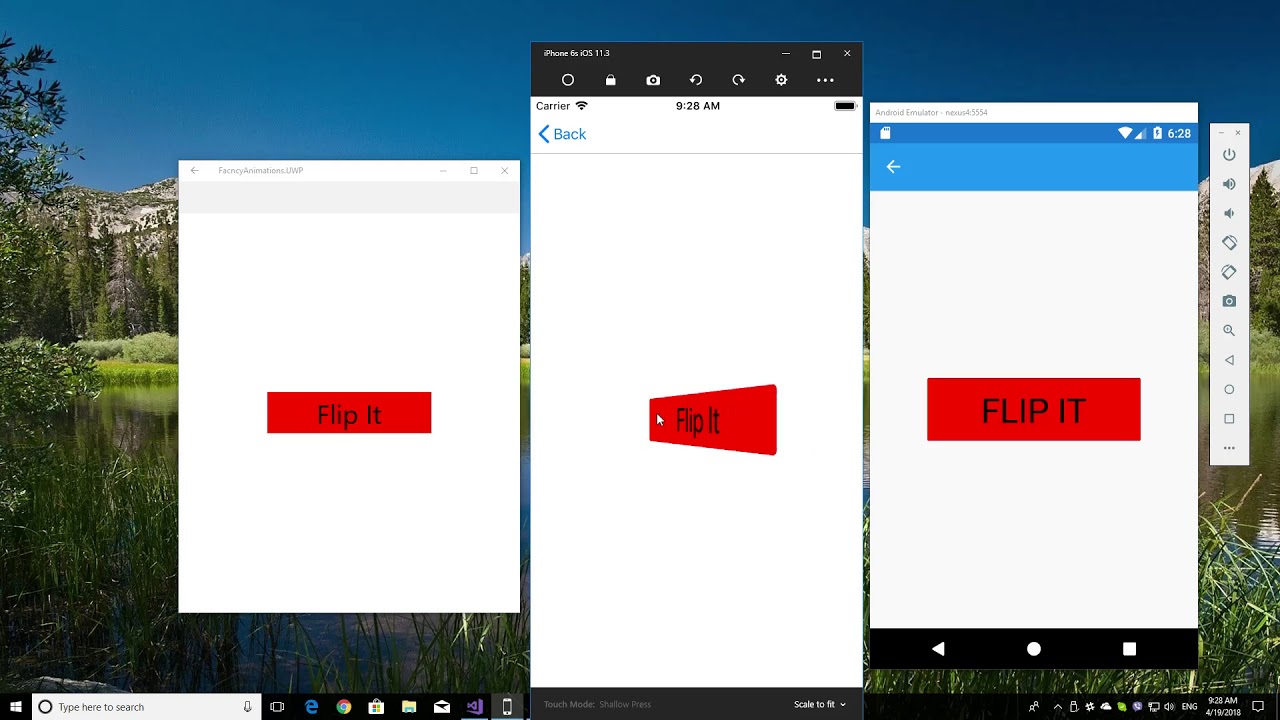Open Action Center notifications
Screen dimensions: 1280x720
(1258, 707)
